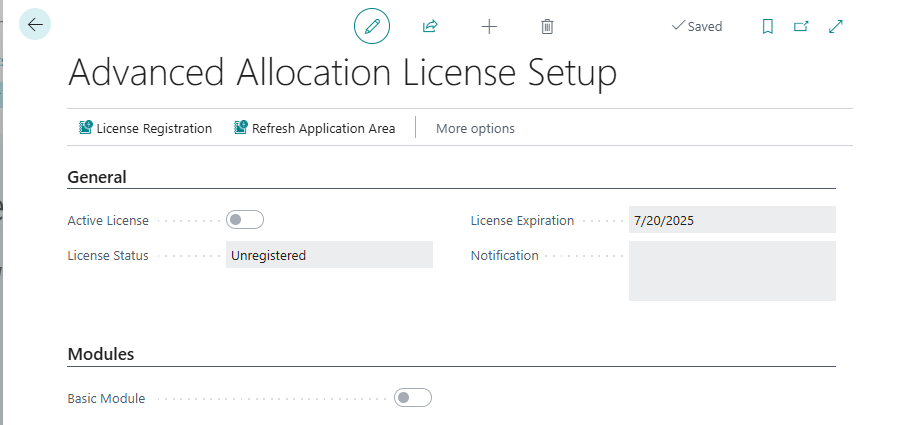Create new record with plus icon
The width and height of the screenshot is (917, 425).
pos(489,26)
